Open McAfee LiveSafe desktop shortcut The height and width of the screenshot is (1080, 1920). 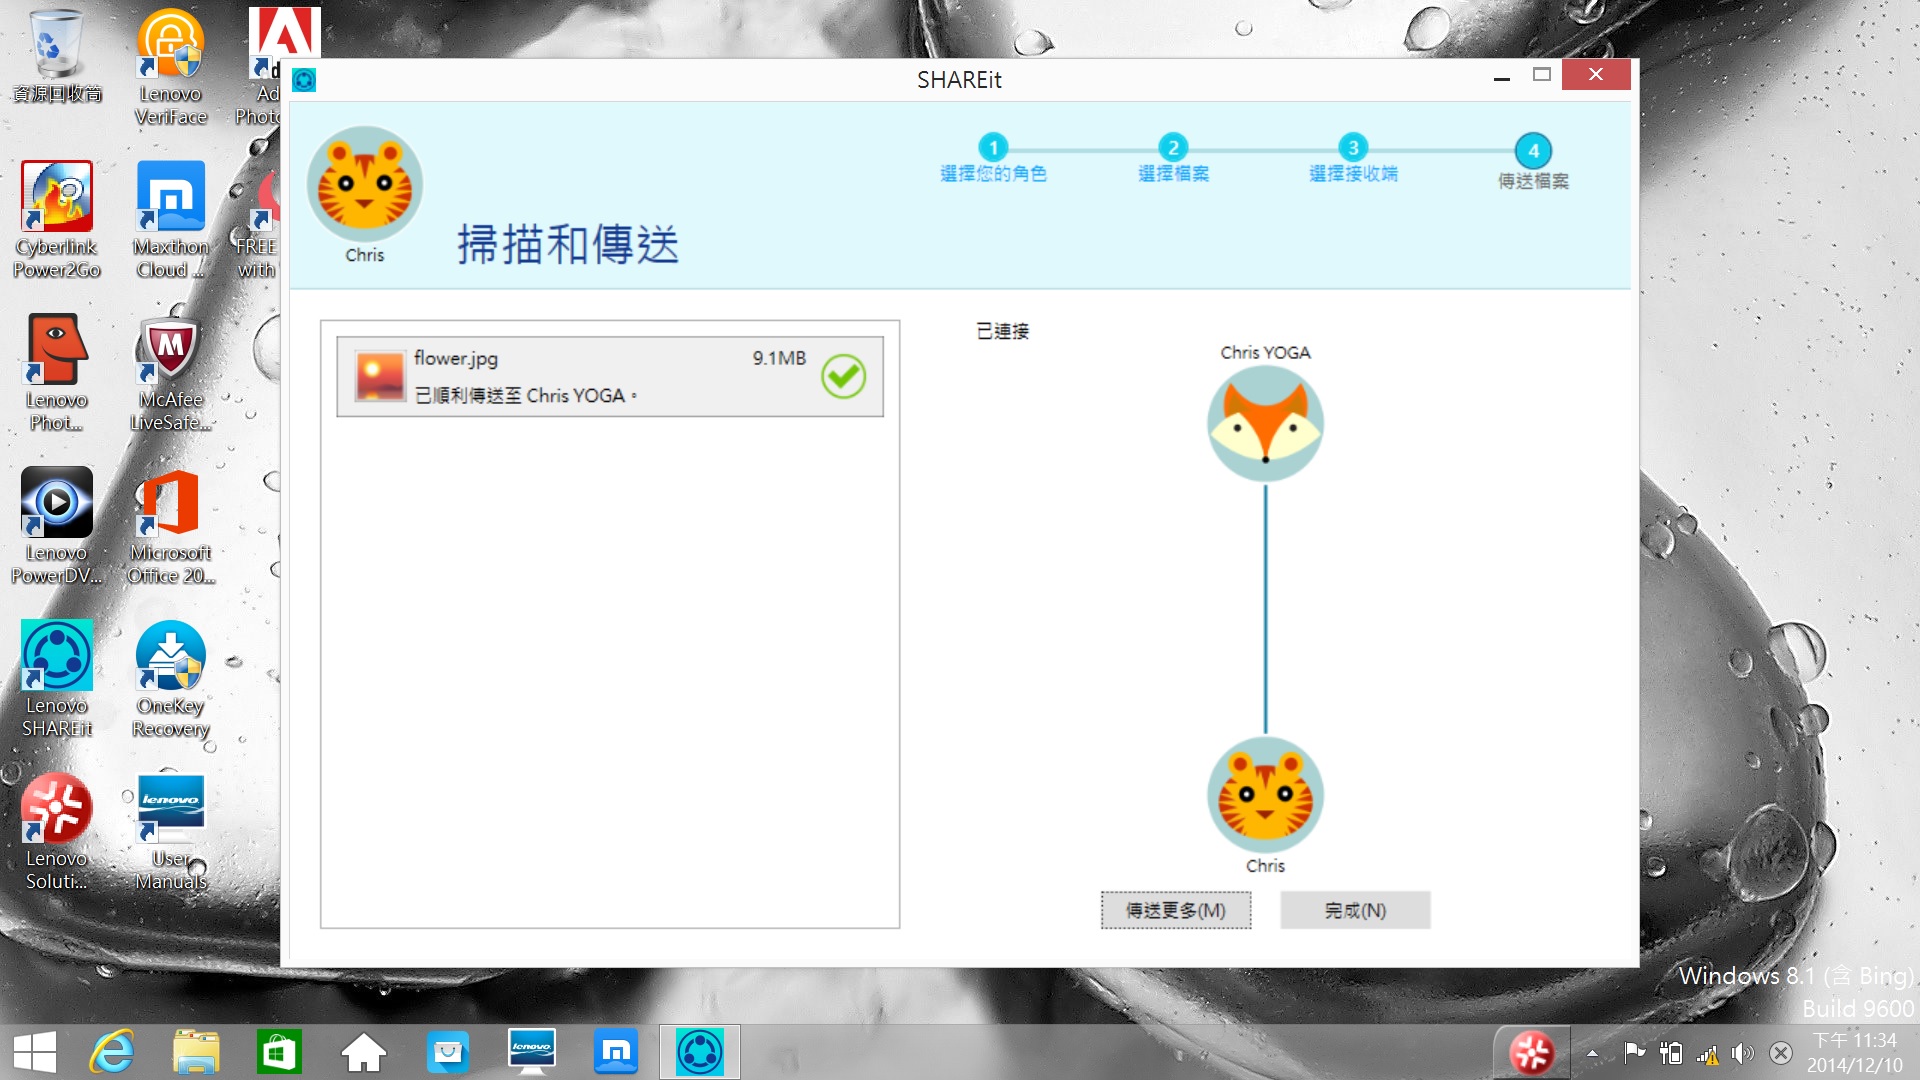(x=171, y=373)
